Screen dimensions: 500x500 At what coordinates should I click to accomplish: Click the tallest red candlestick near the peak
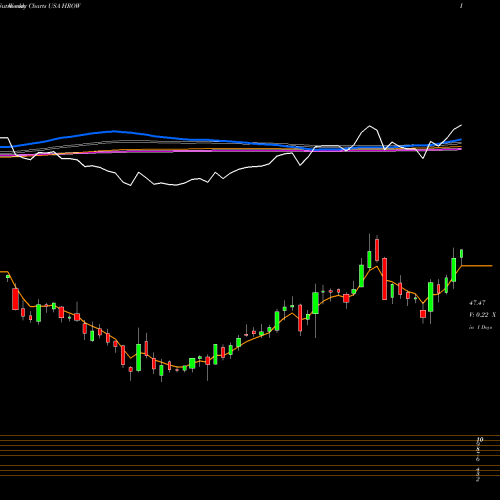point(377,249)
